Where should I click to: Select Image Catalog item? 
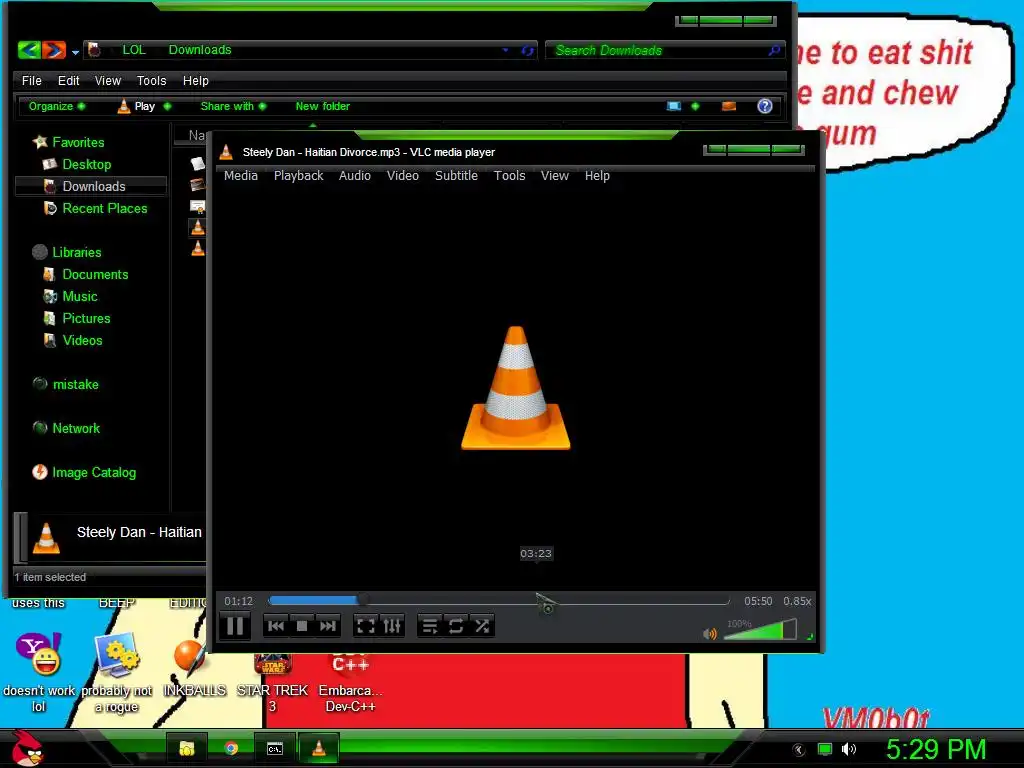(93, 472)
